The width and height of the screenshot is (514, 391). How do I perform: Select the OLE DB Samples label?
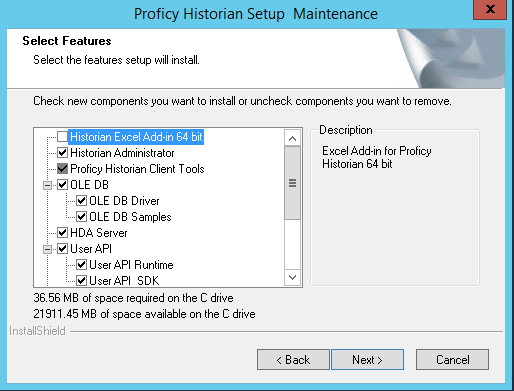130,217
